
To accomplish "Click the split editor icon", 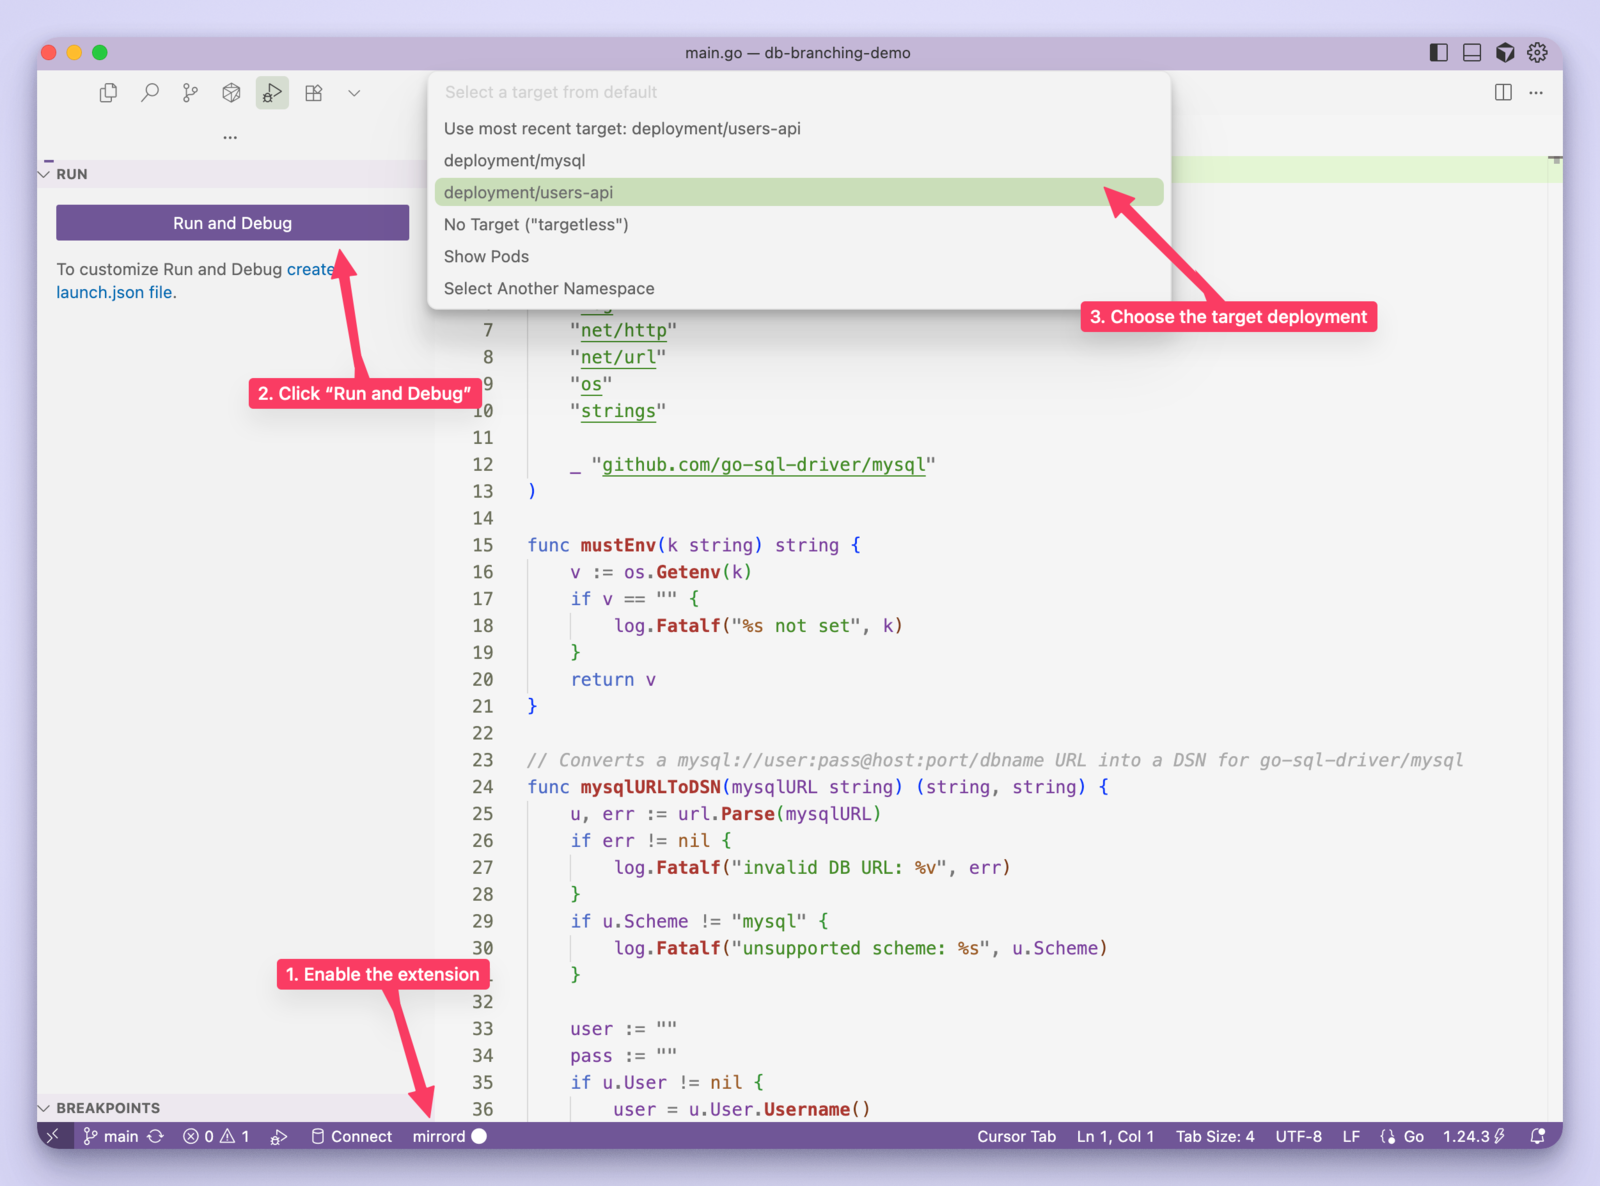I will tap(1503, 92).
